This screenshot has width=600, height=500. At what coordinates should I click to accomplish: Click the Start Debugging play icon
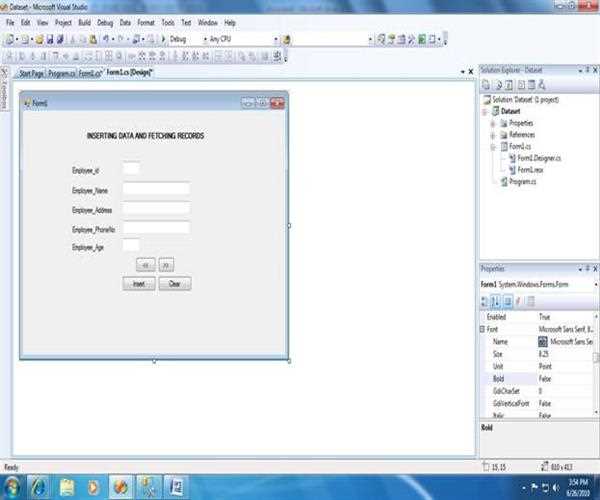(164, 39)
